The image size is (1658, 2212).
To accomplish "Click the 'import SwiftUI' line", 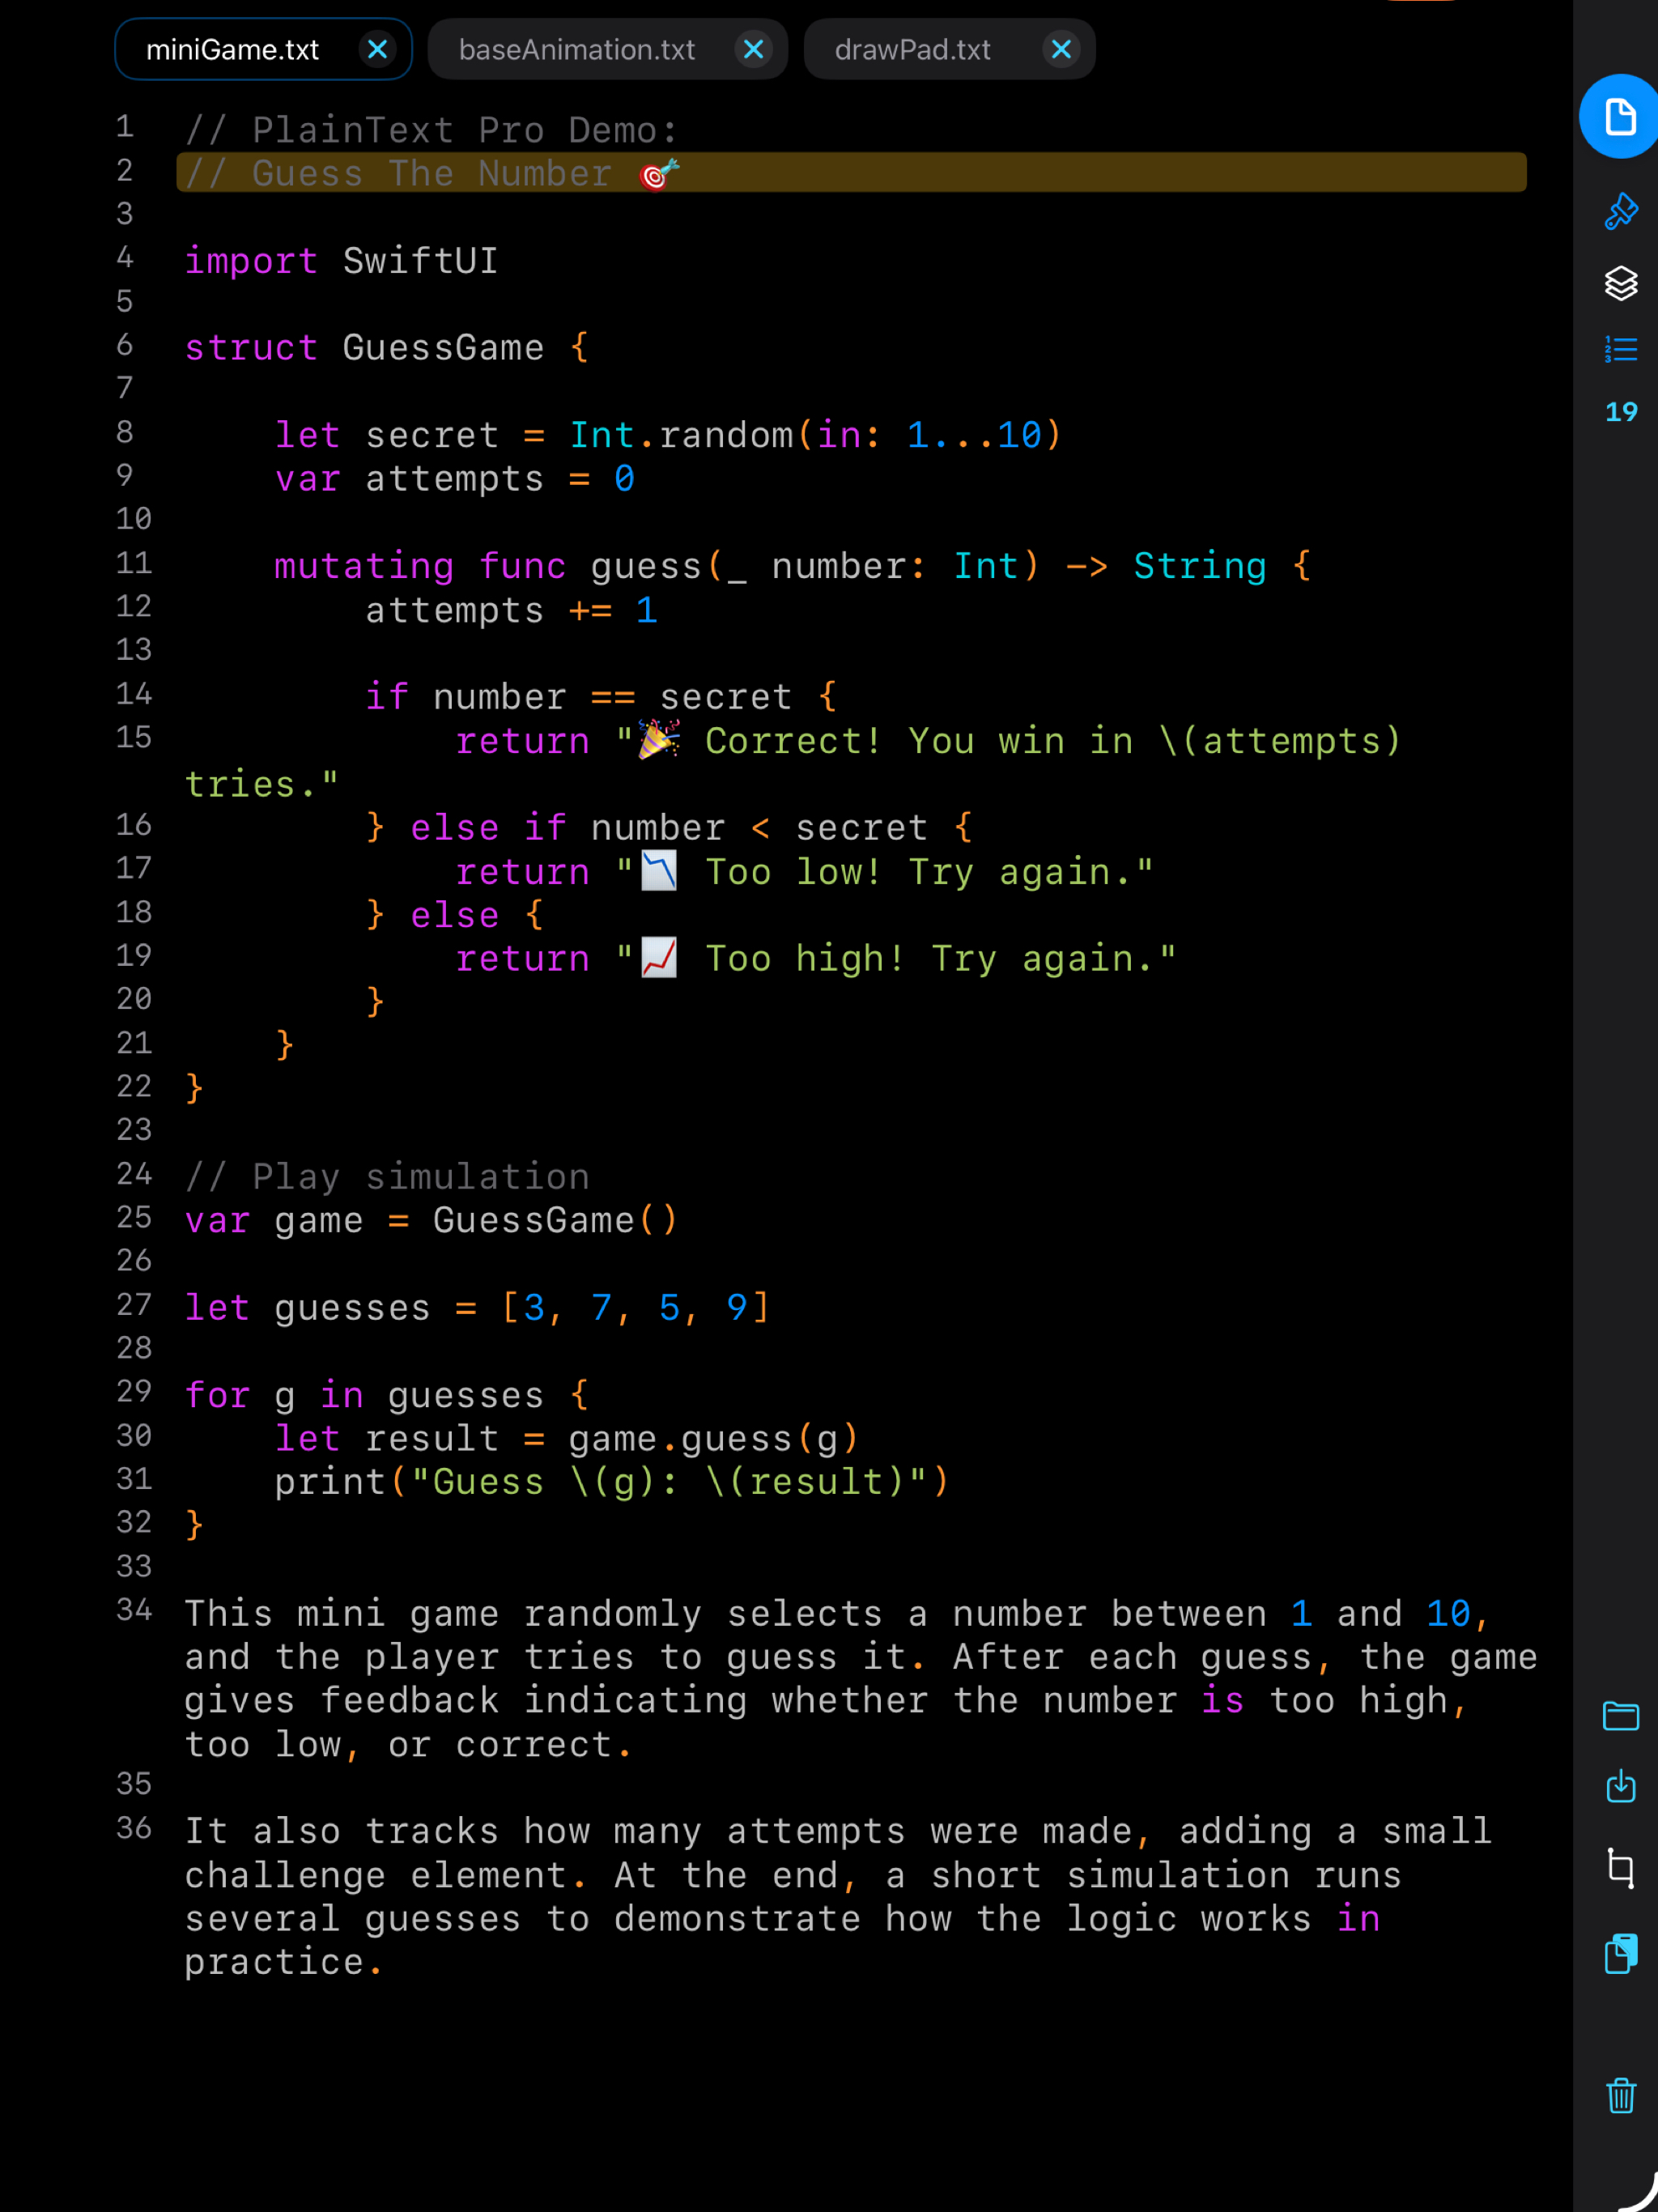I will [341, 261].
